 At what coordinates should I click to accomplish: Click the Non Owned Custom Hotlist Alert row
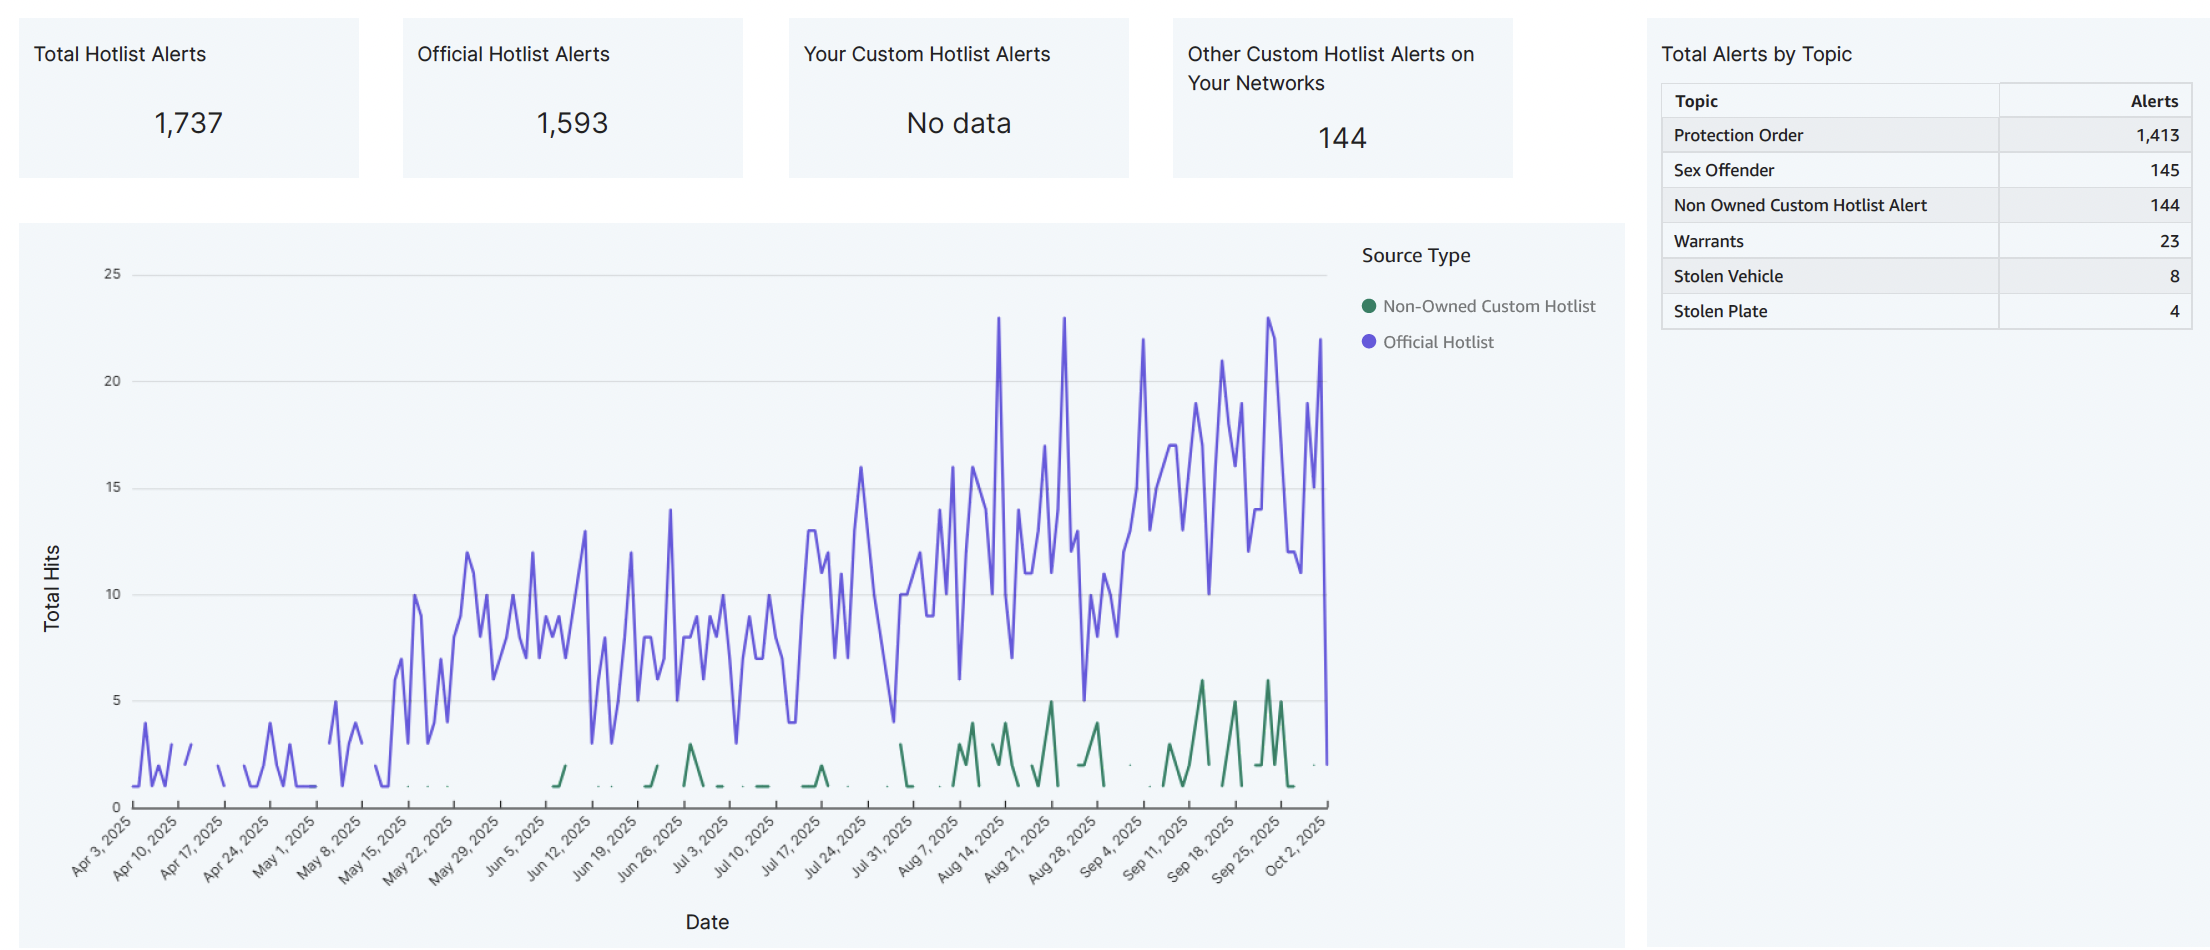click(x=1830, y=205)
